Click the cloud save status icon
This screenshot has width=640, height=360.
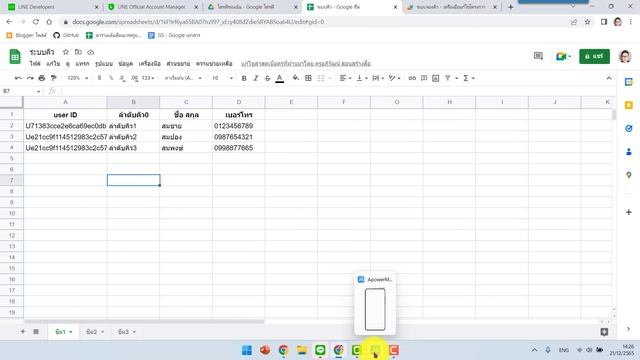click(91, 52)
